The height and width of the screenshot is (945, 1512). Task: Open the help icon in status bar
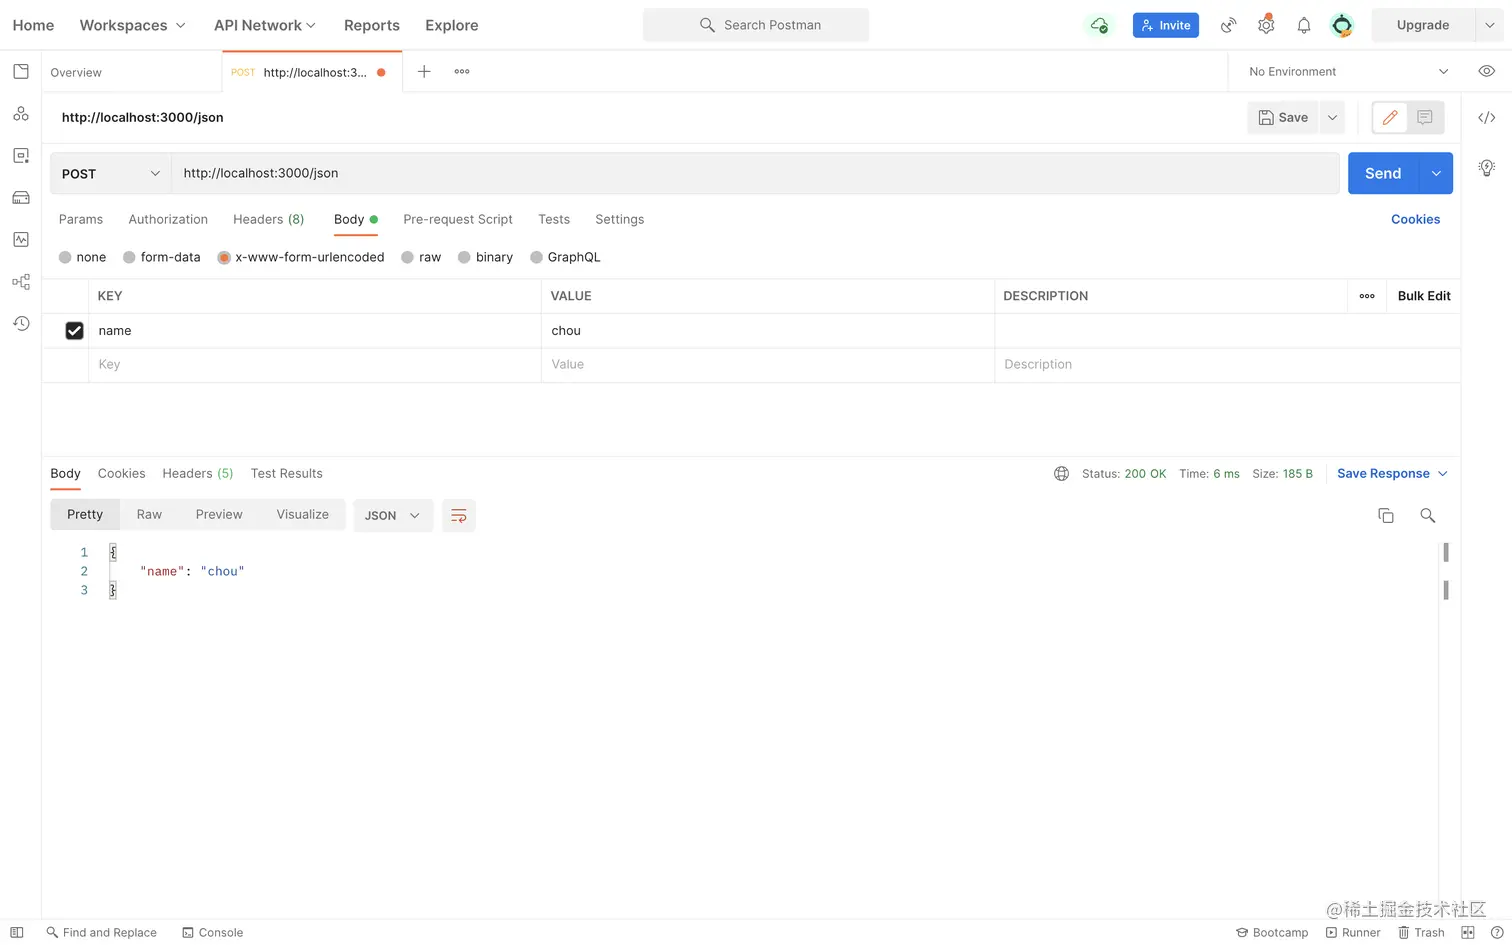coord(1497,932)
